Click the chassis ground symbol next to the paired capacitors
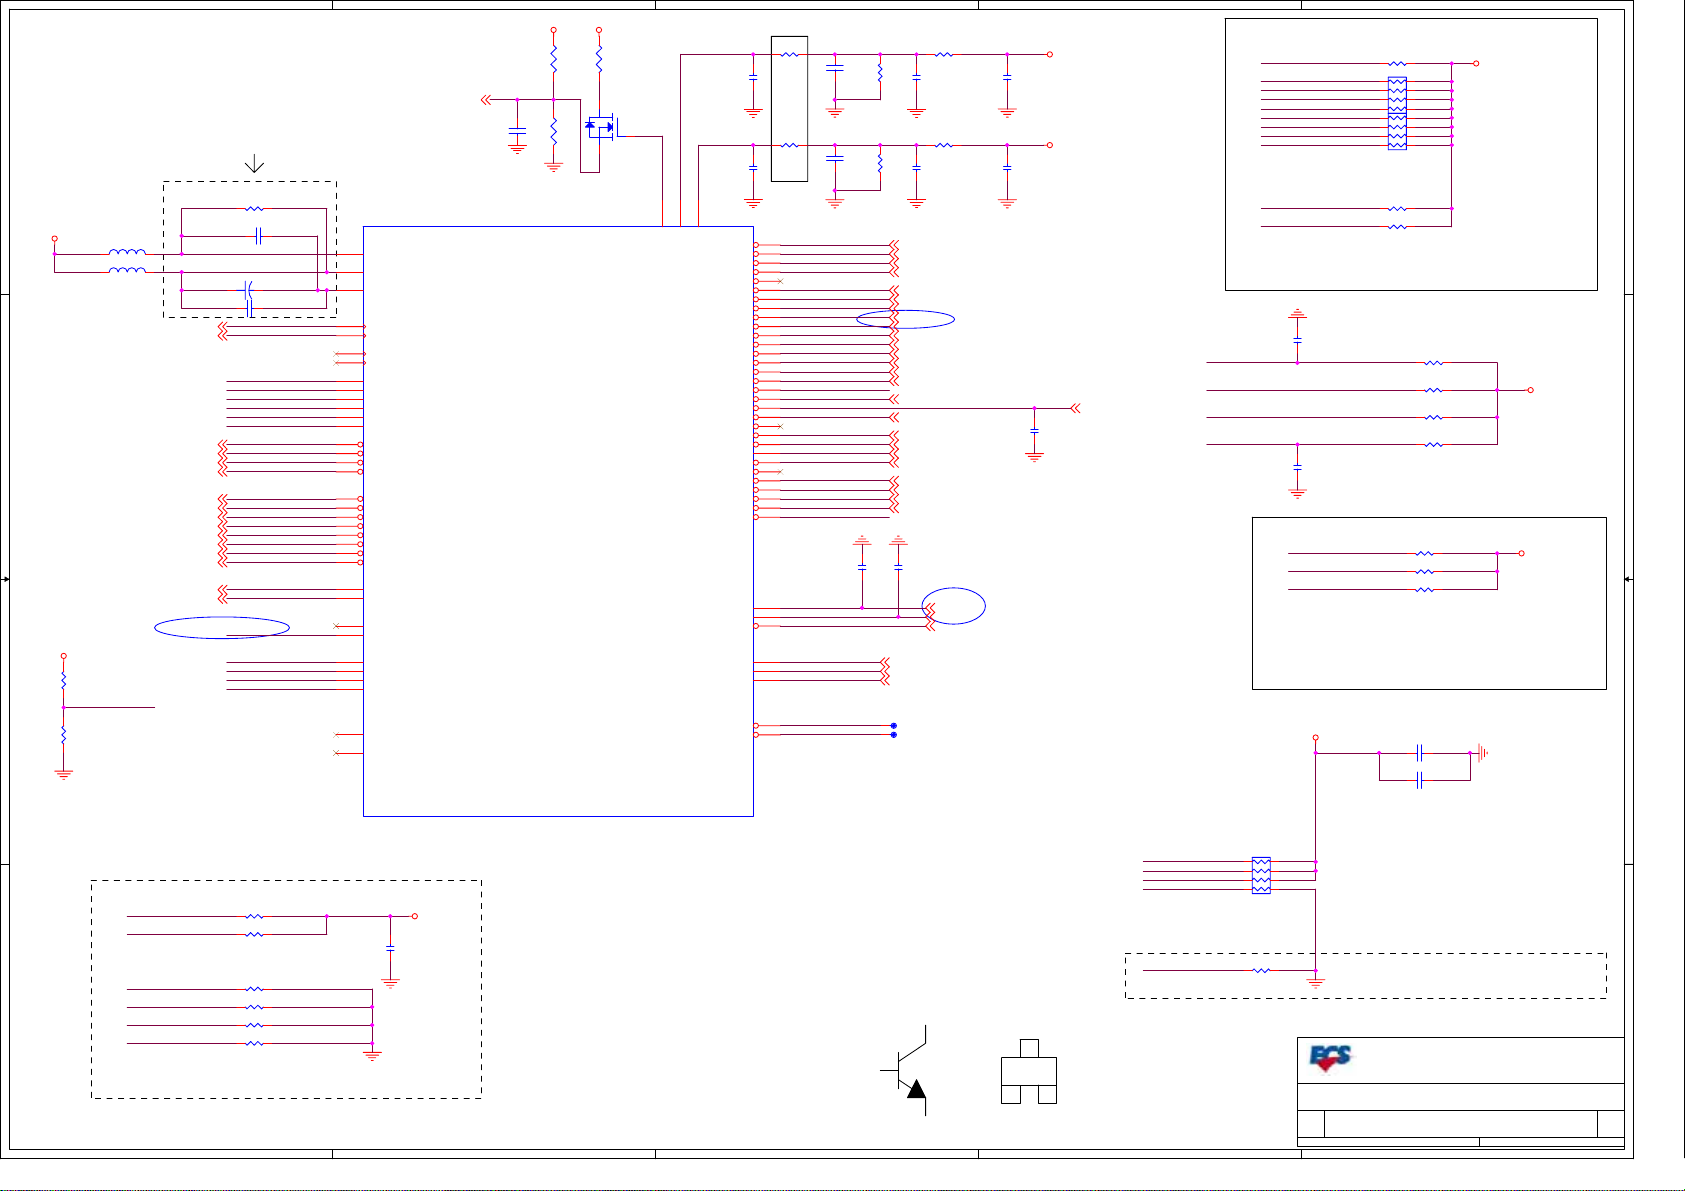The height and width of the screenshot is (1191, 1685). click(x=1483, y=753)
